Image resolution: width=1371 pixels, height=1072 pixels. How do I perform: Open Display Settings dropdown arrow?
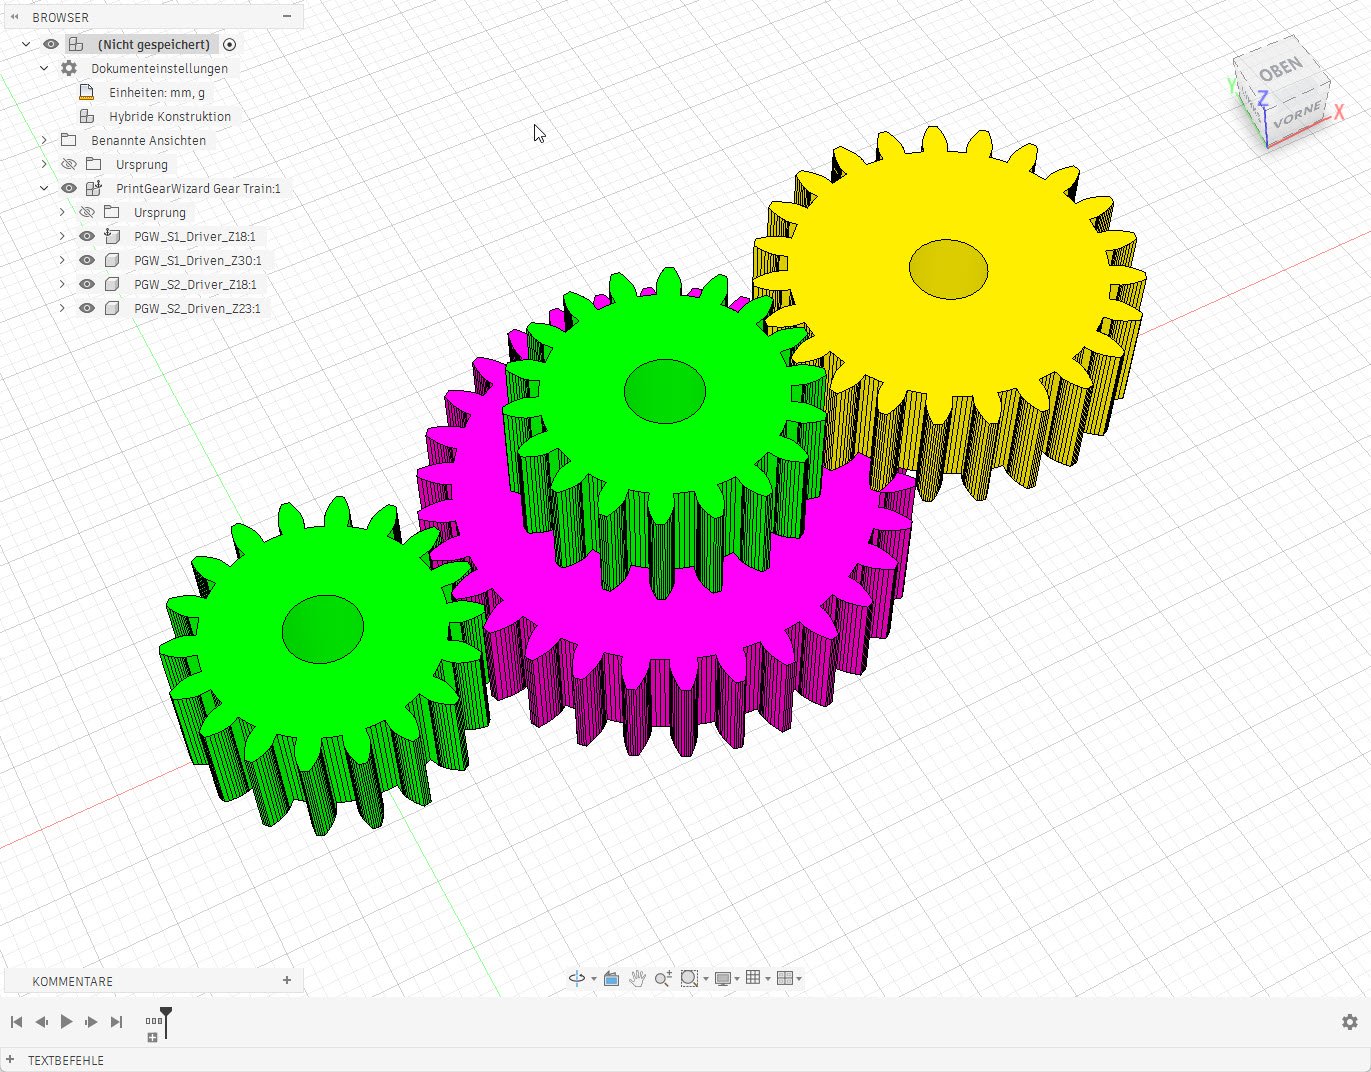(x=737, y=979)
